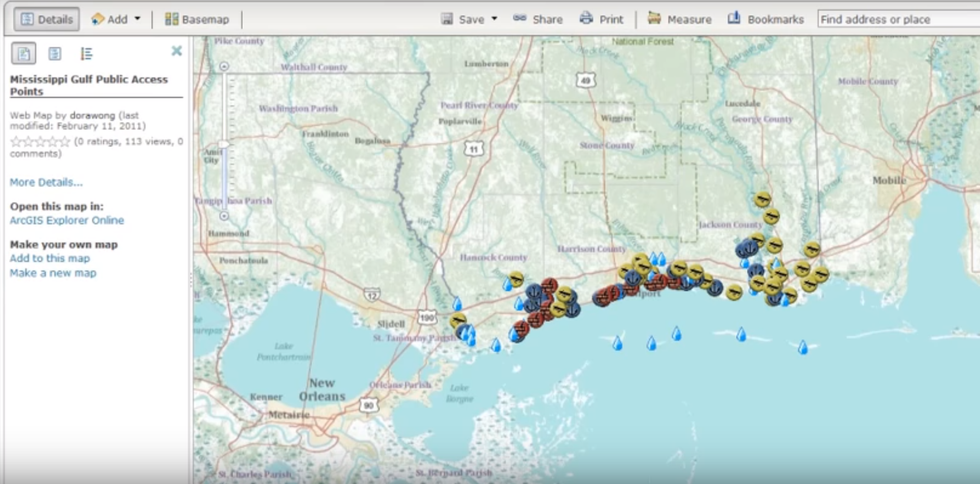The height and width of the screenshot is (484, 980).
Task: Switch to the map Contents tab
Action: coord(55,54)
